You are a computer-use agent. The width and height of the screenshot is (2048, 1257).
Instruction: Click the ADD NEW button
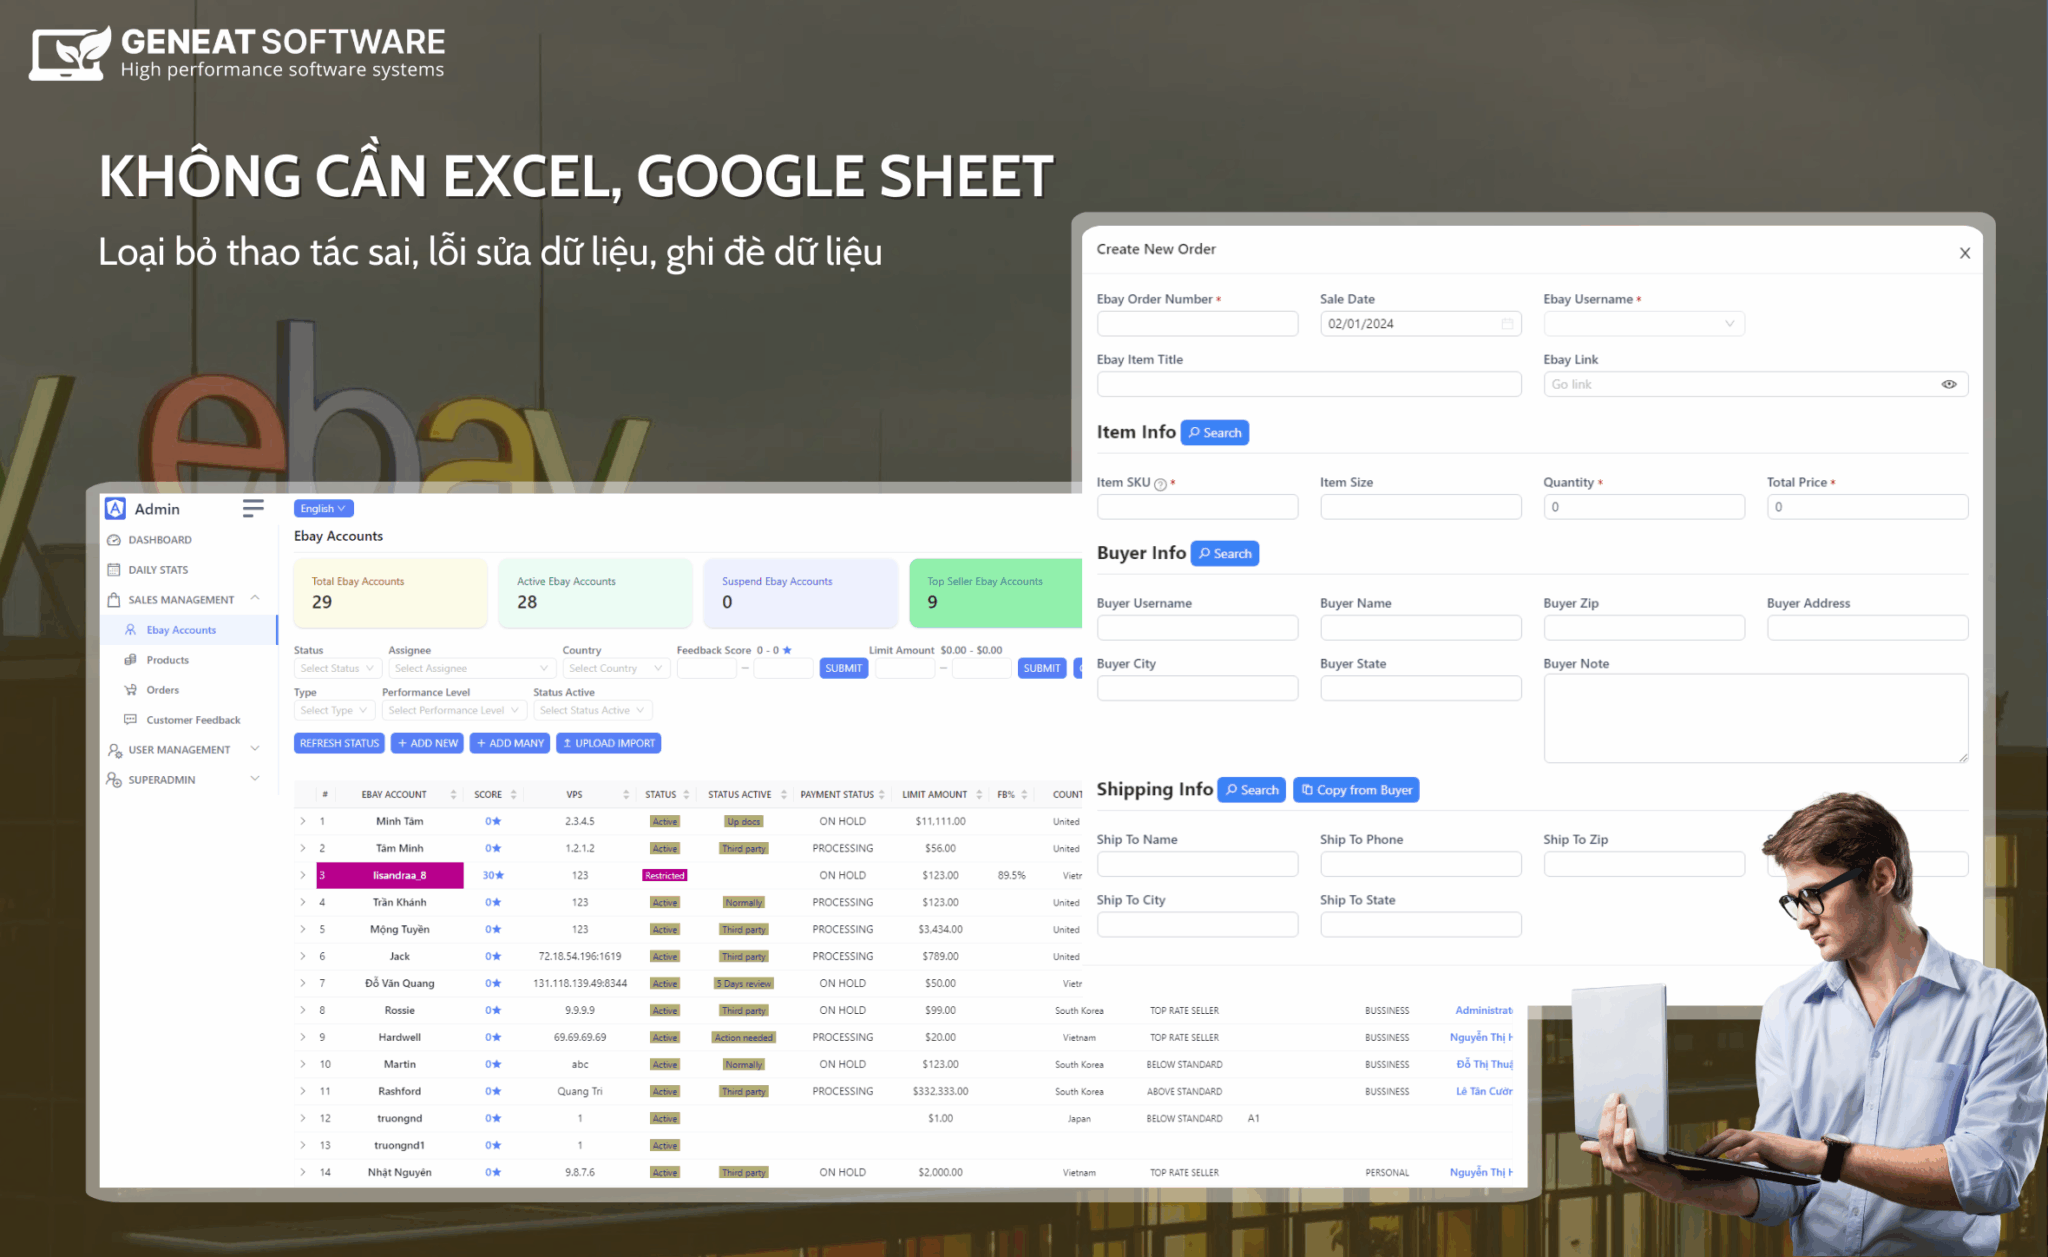(x=427, y=743)
